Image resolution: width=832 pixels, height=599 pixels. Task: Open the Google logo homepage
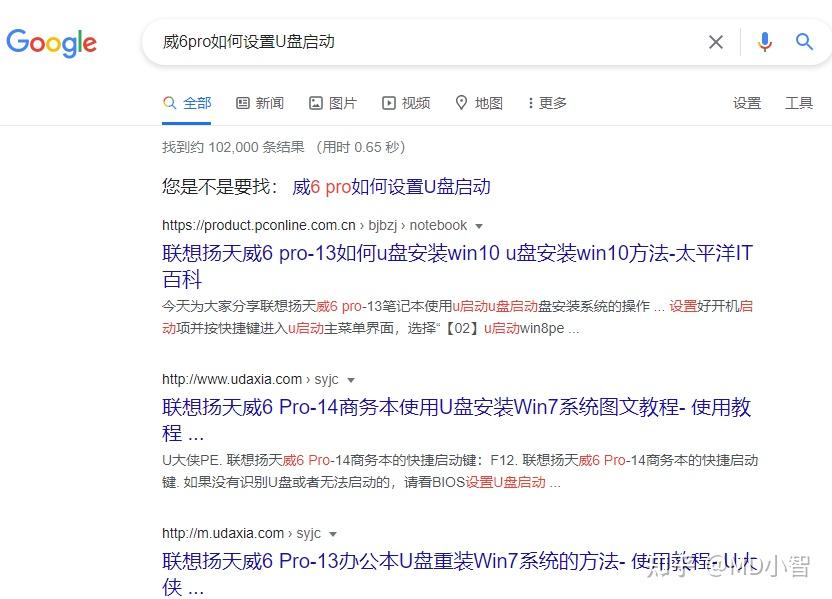(51, 42)
